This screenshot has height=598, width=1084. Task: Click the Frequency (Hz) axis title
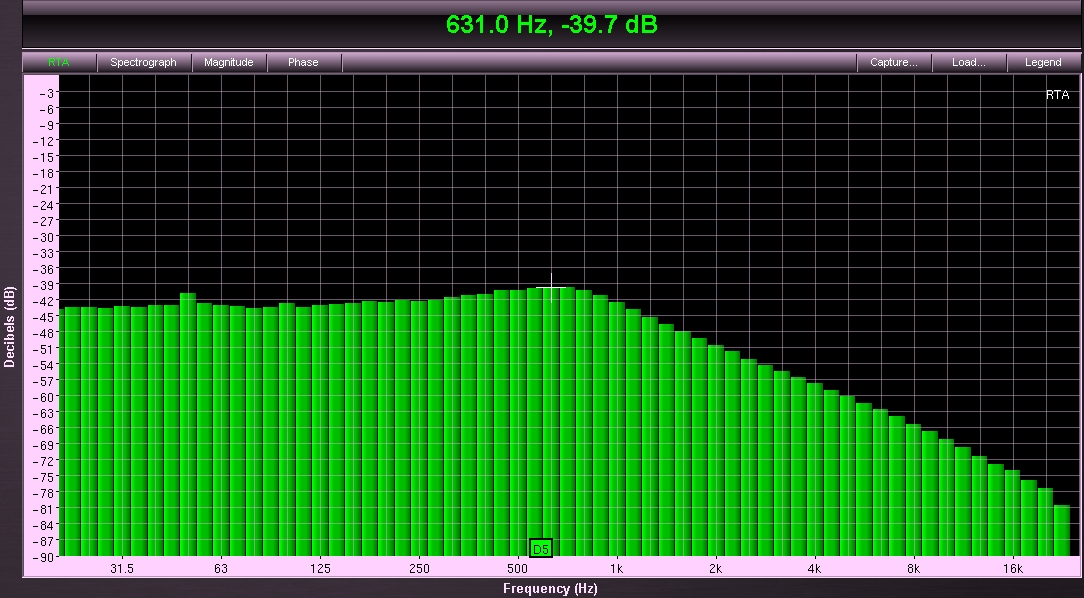pyautogui.click(x=550, y=588)
